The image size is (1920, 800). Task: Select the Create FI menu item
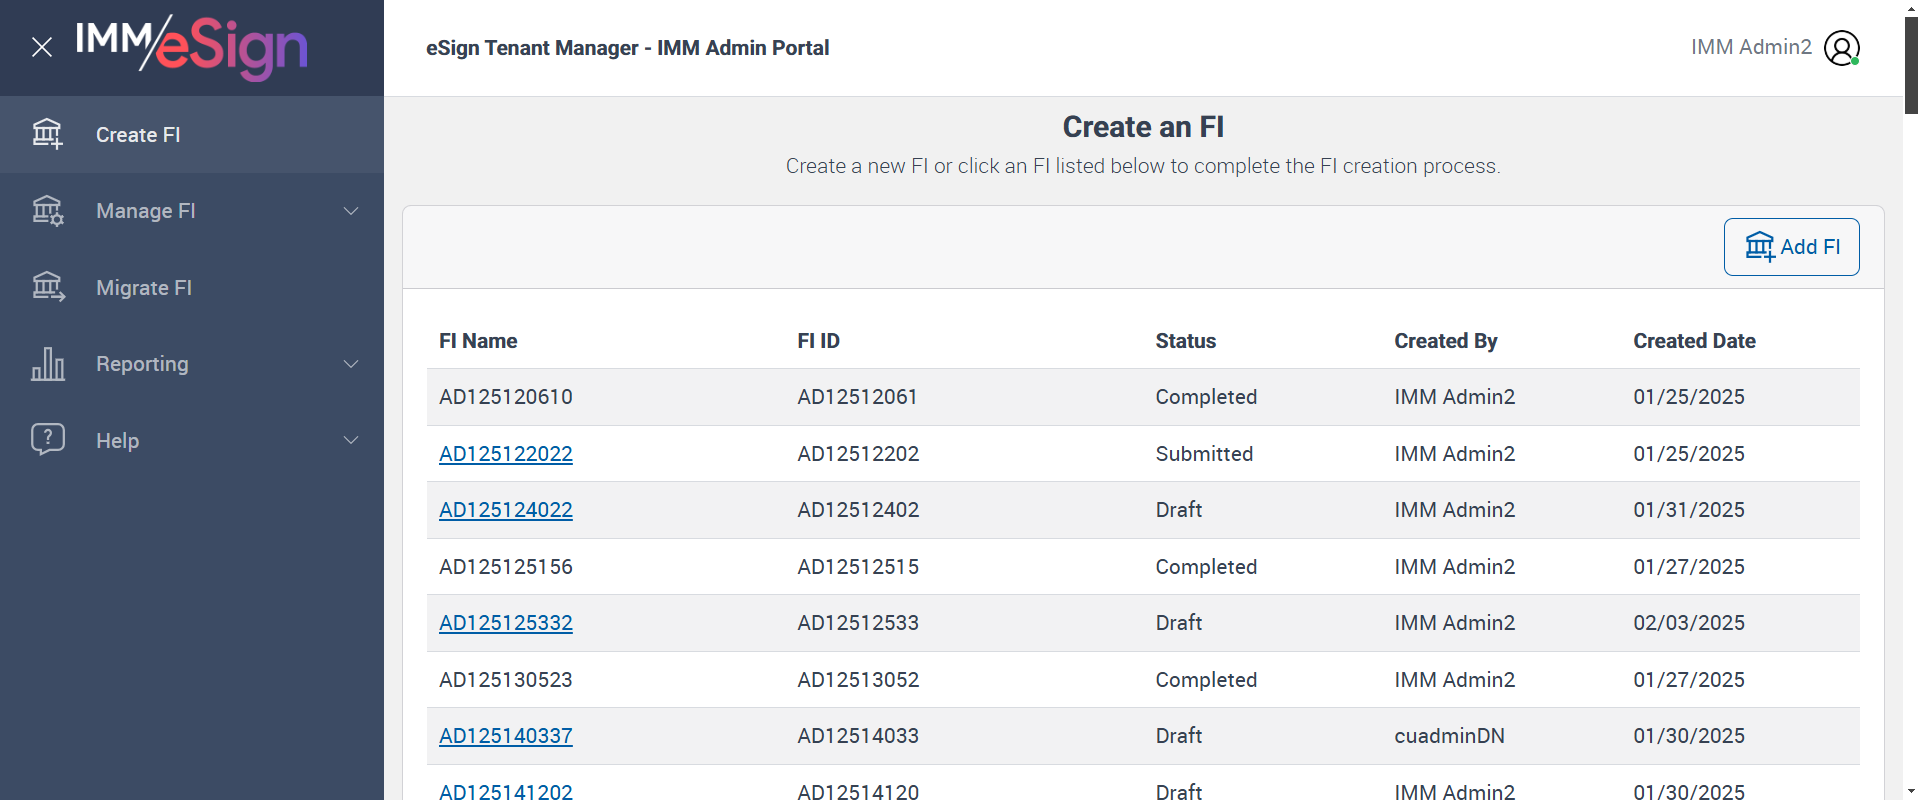[x=138, y=135]
